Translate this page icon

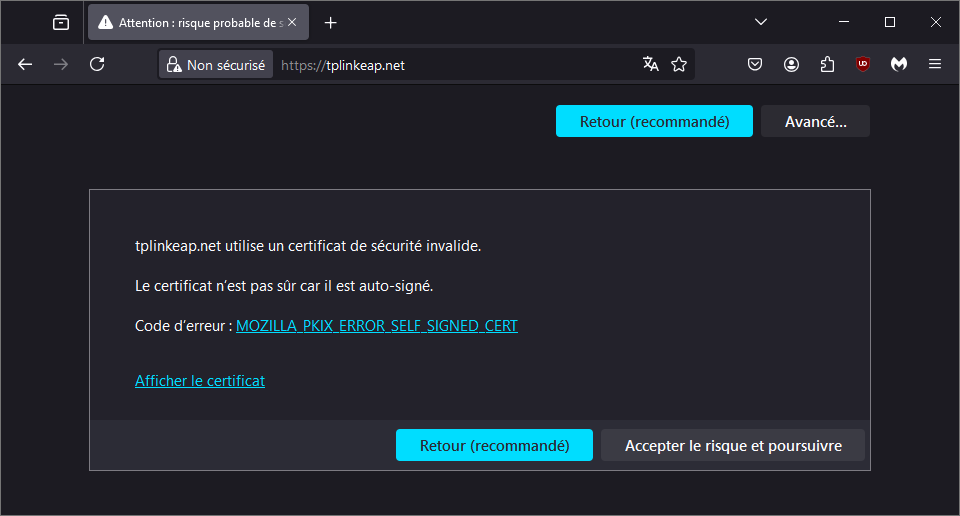click(651, 64)
